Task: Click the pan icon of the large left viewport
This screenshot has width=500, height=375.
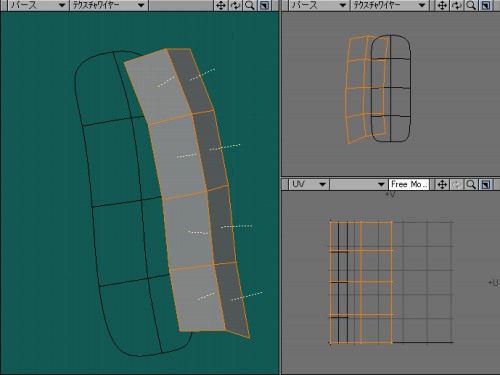Action: [x=221, y=5]
